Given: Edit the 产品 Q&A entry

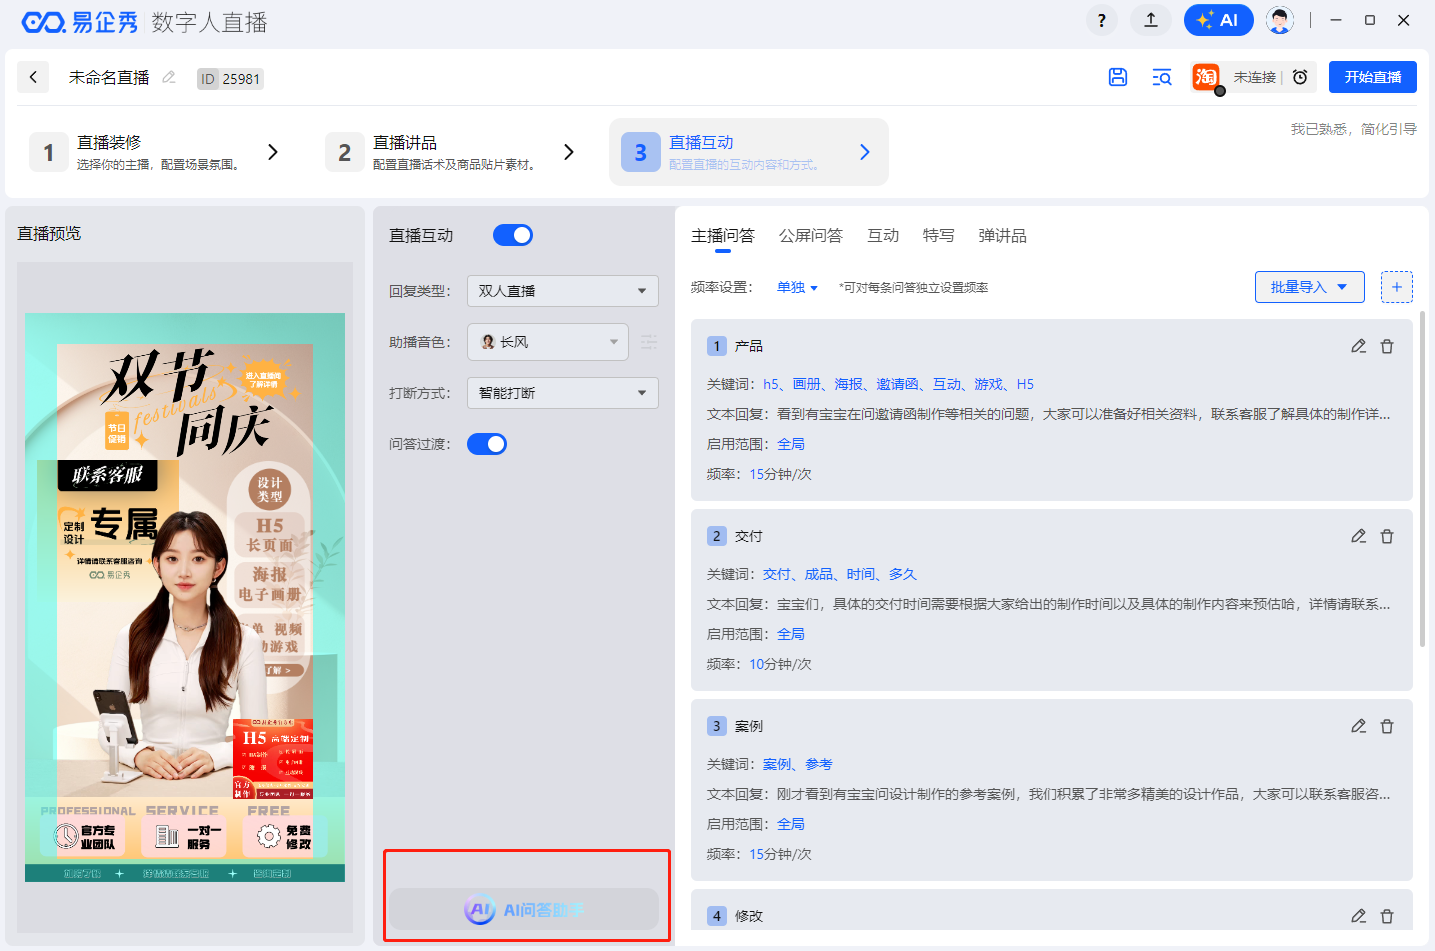Looking at the screenshot, I should [1358, 346].
